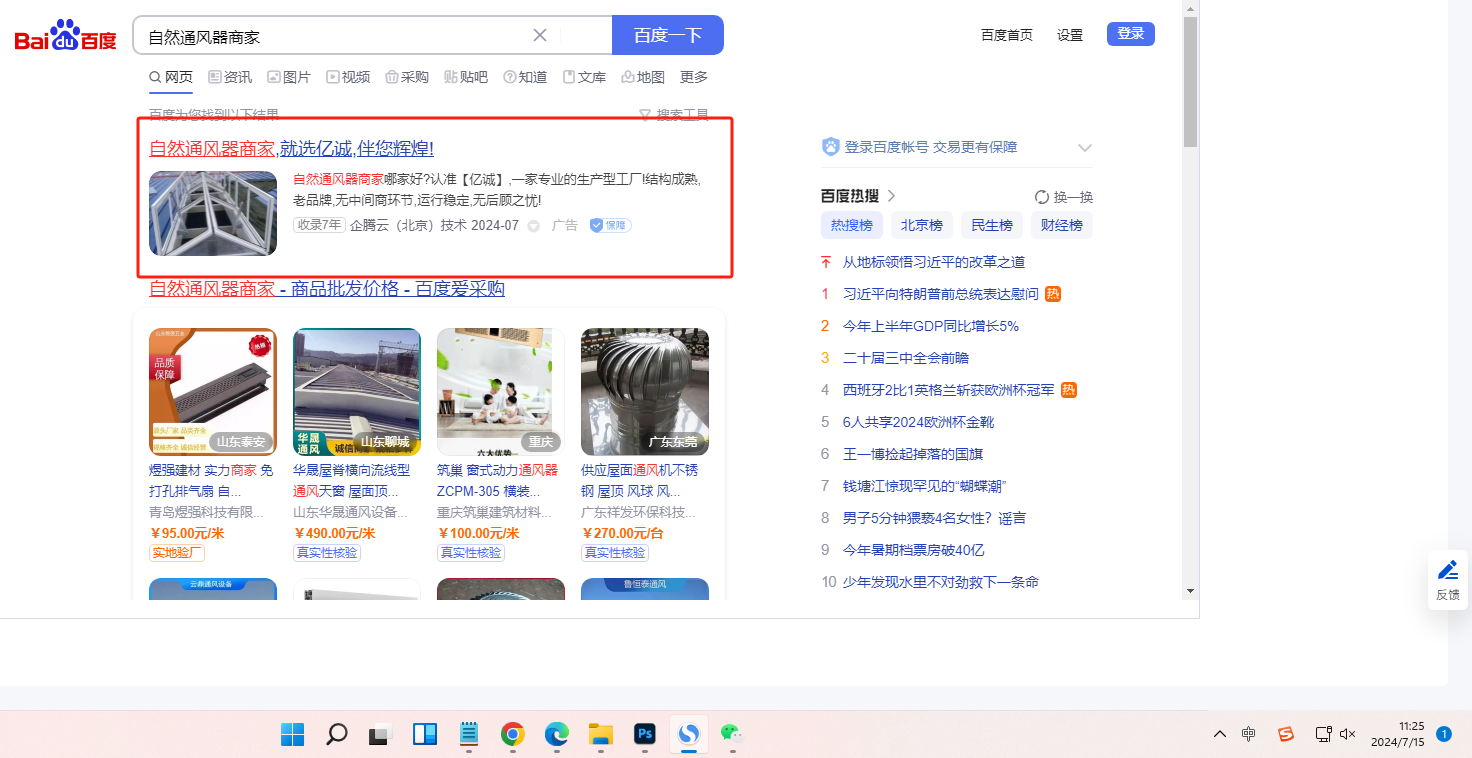Click the Sogou input method tray icon
Viewport: 1472px width, 758px height.
1286,734
